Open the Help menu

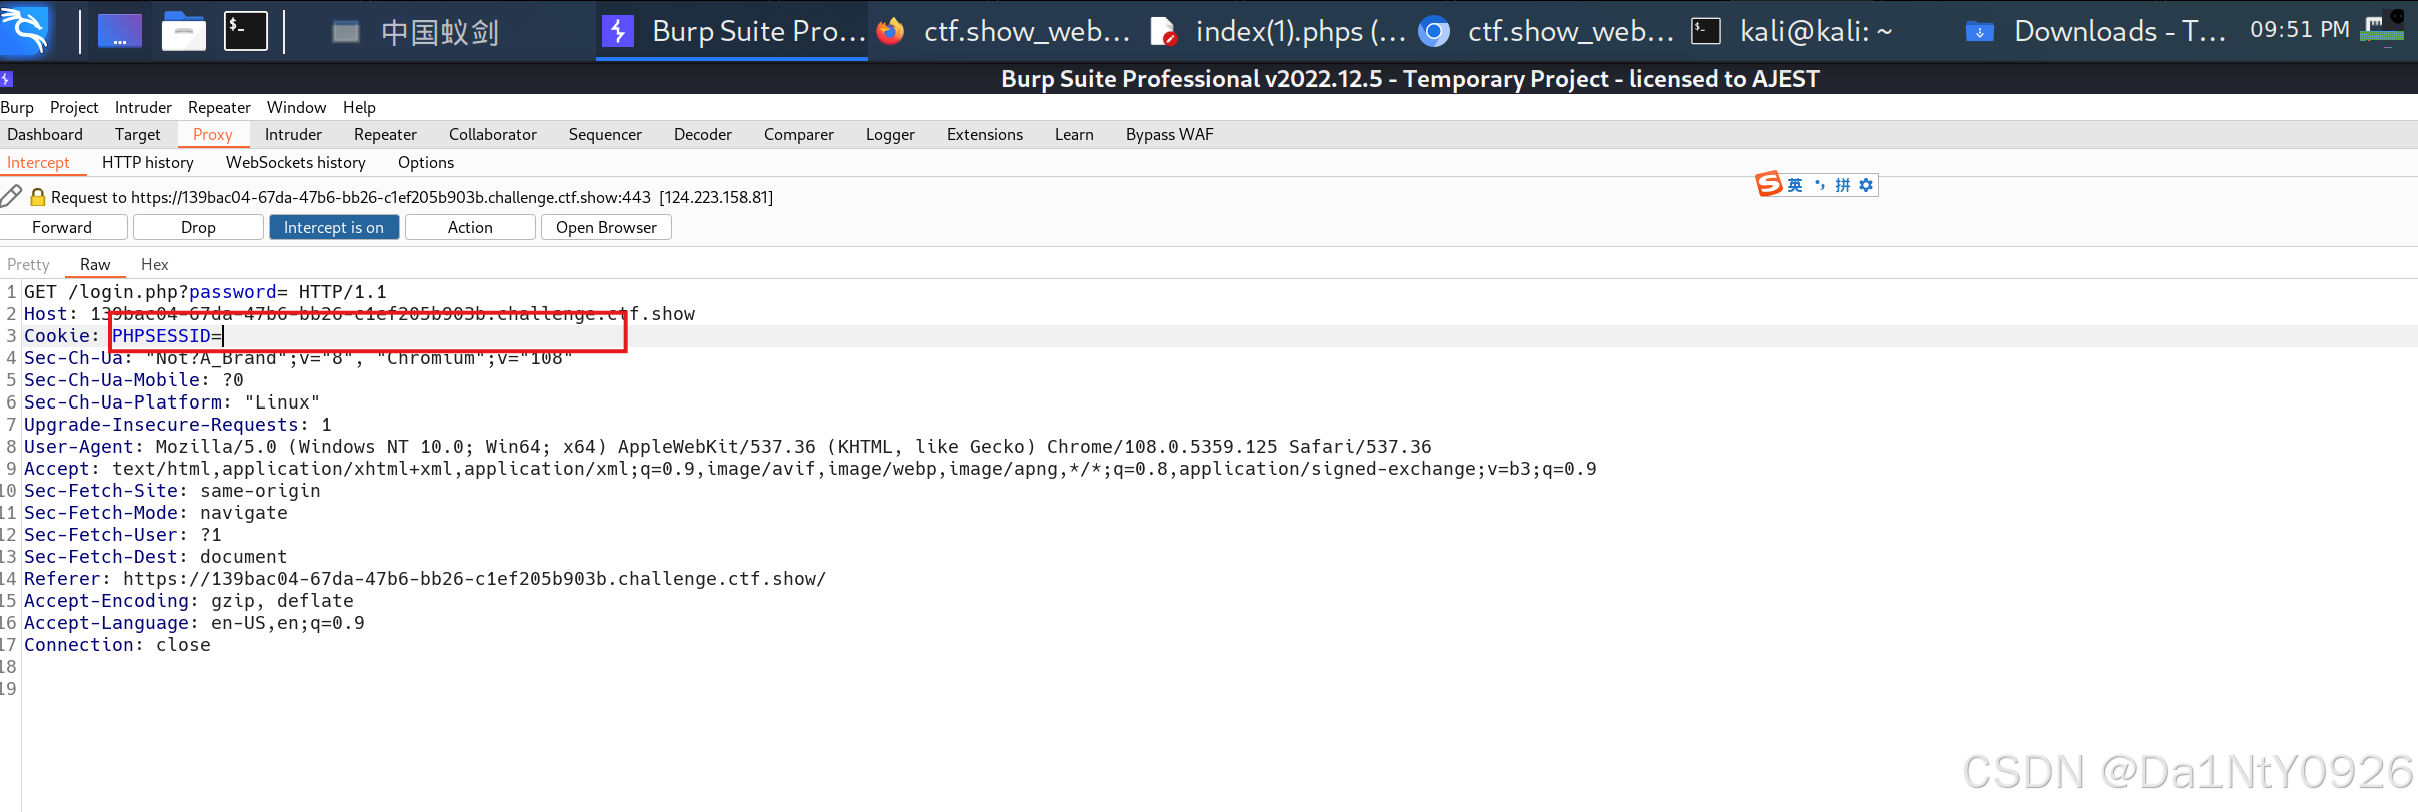click(x=359, y=107)
